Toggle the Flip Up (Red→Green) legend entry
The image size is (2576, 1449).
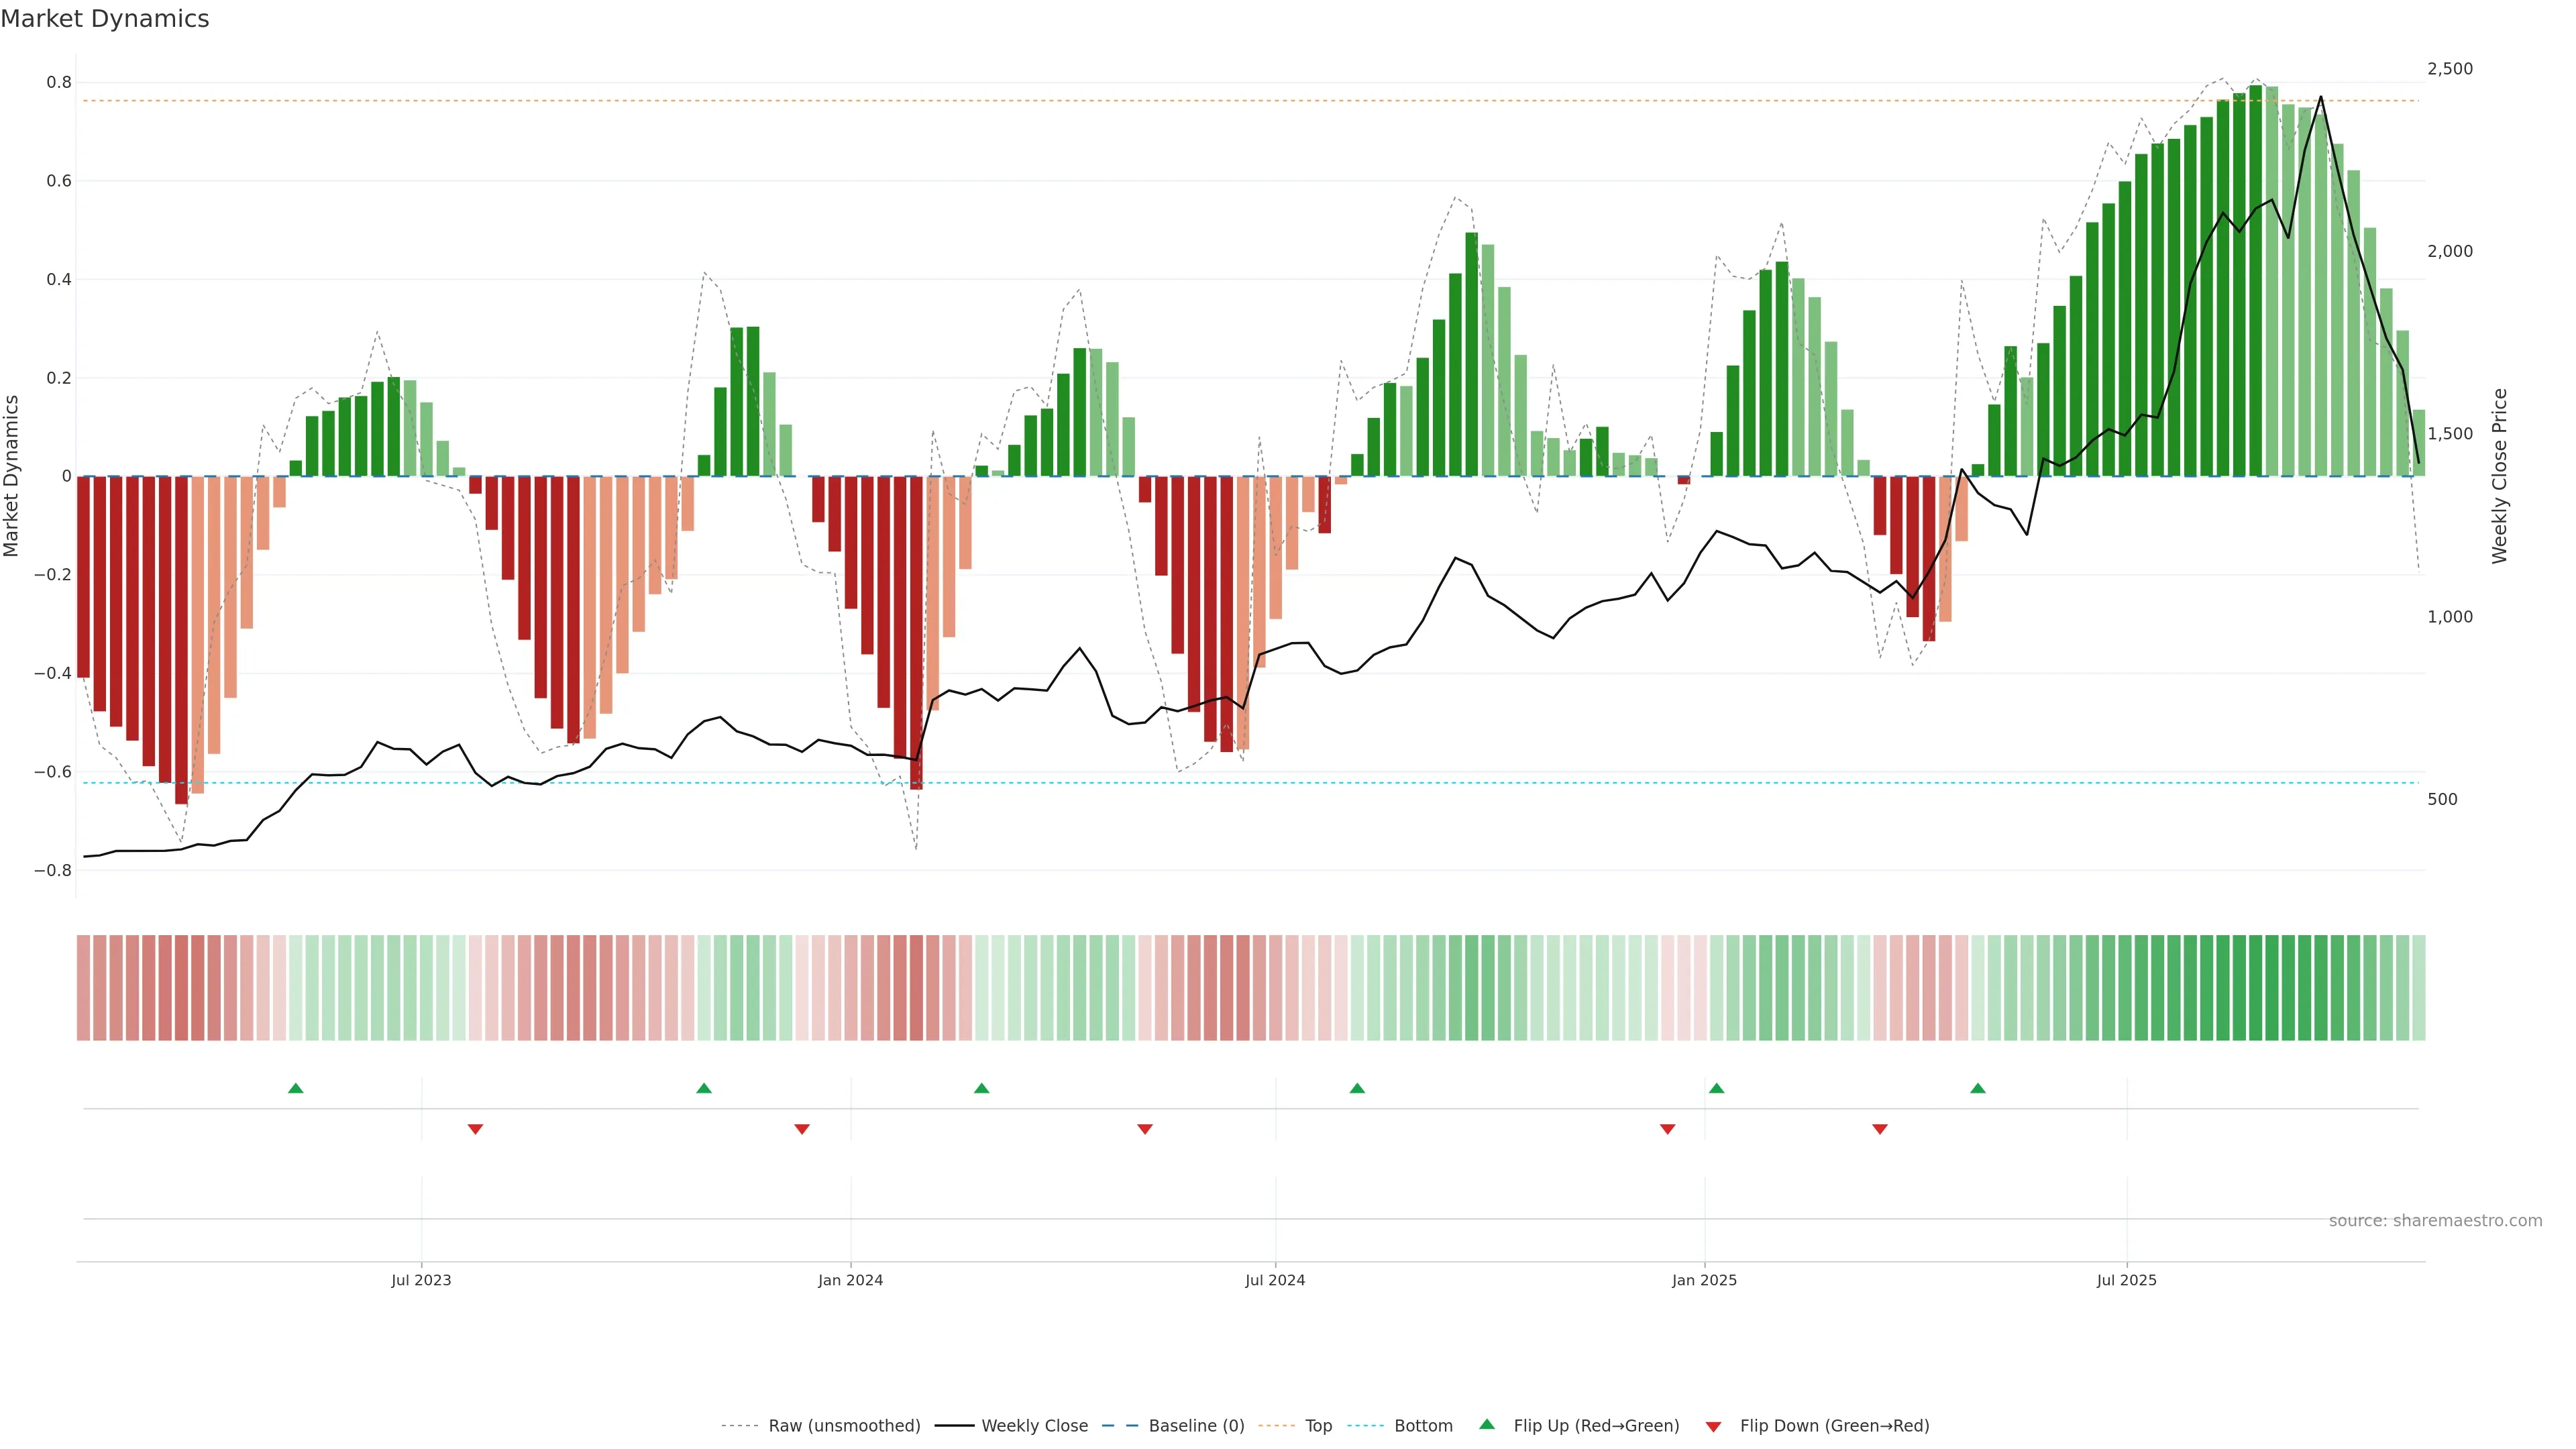[x=1596, y=1425]
